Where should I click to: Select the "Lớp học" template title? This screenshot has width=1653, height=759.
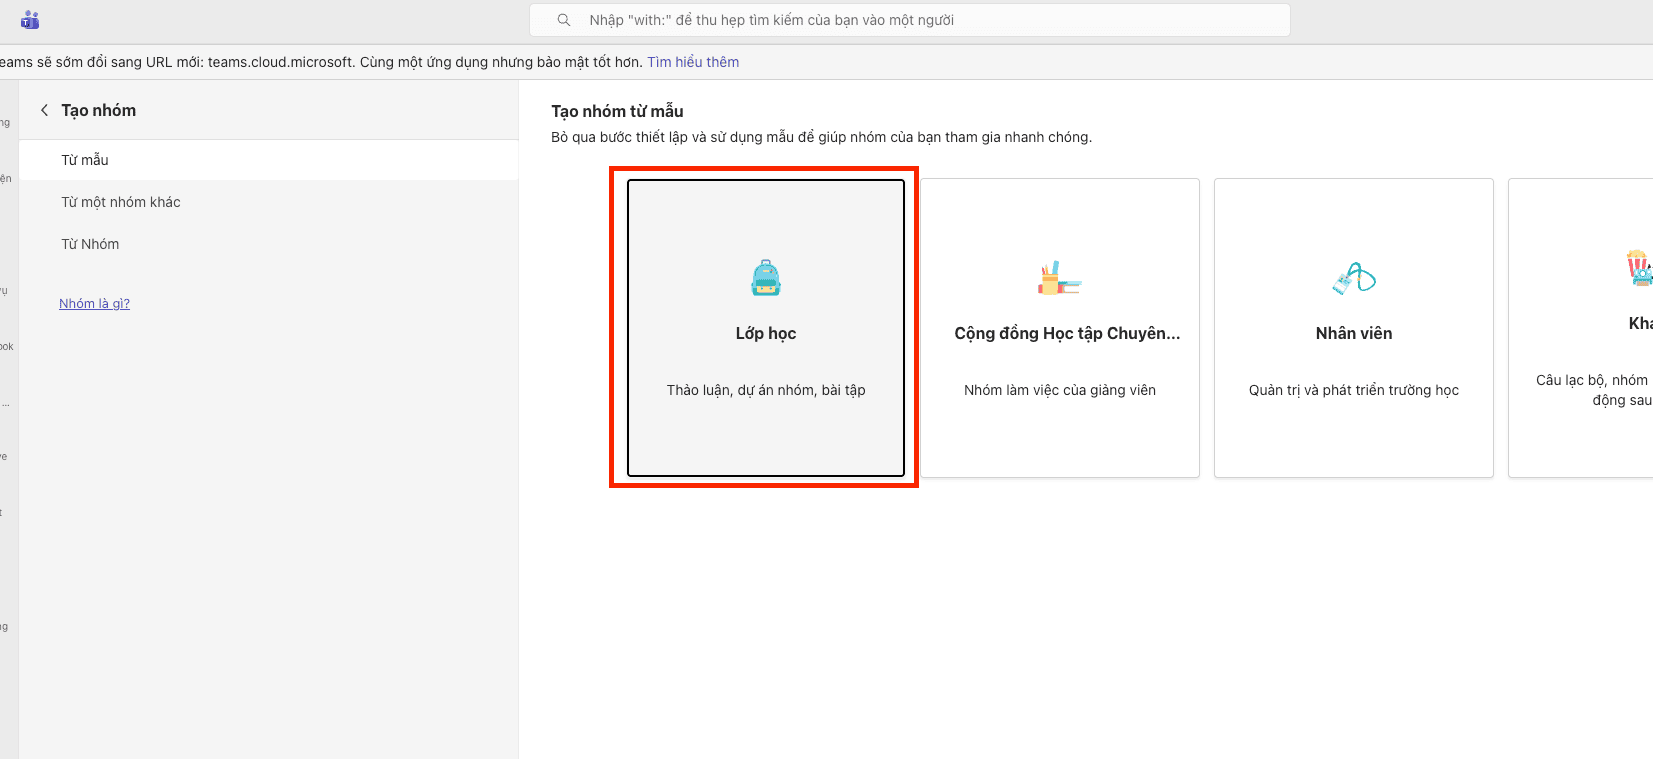[x=766, y=333]
